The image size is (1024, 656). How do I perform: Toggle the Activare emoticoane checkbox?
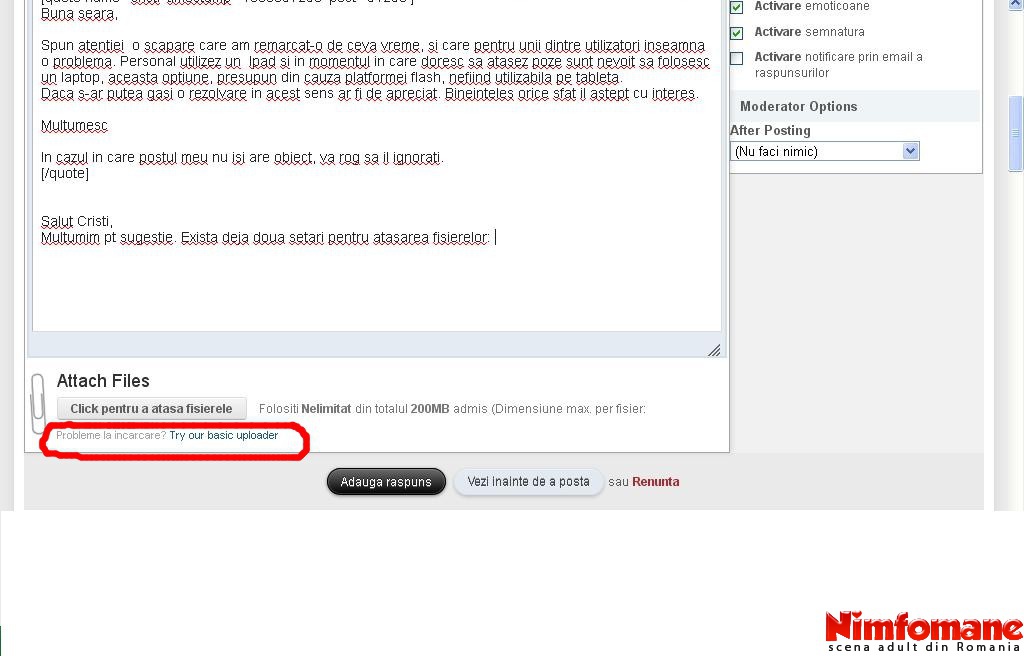[x=737, y=7]
